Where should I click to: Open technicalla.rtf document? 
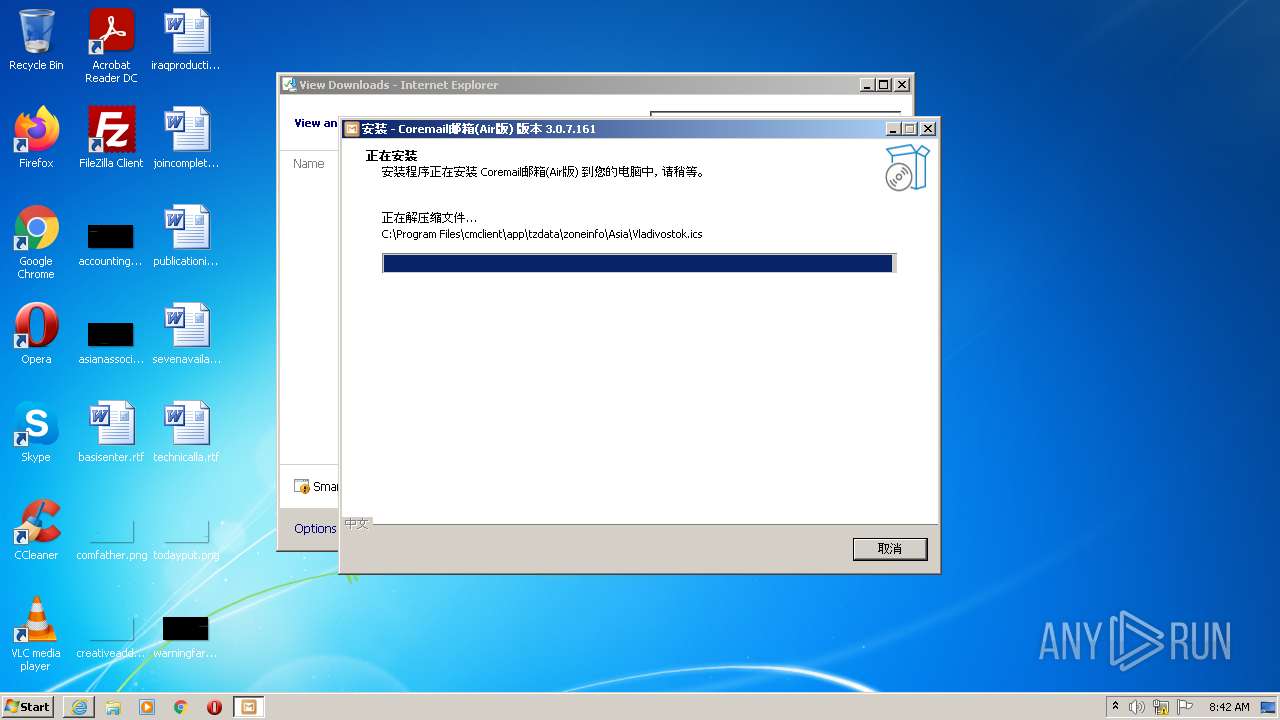(x=186, y=432)
